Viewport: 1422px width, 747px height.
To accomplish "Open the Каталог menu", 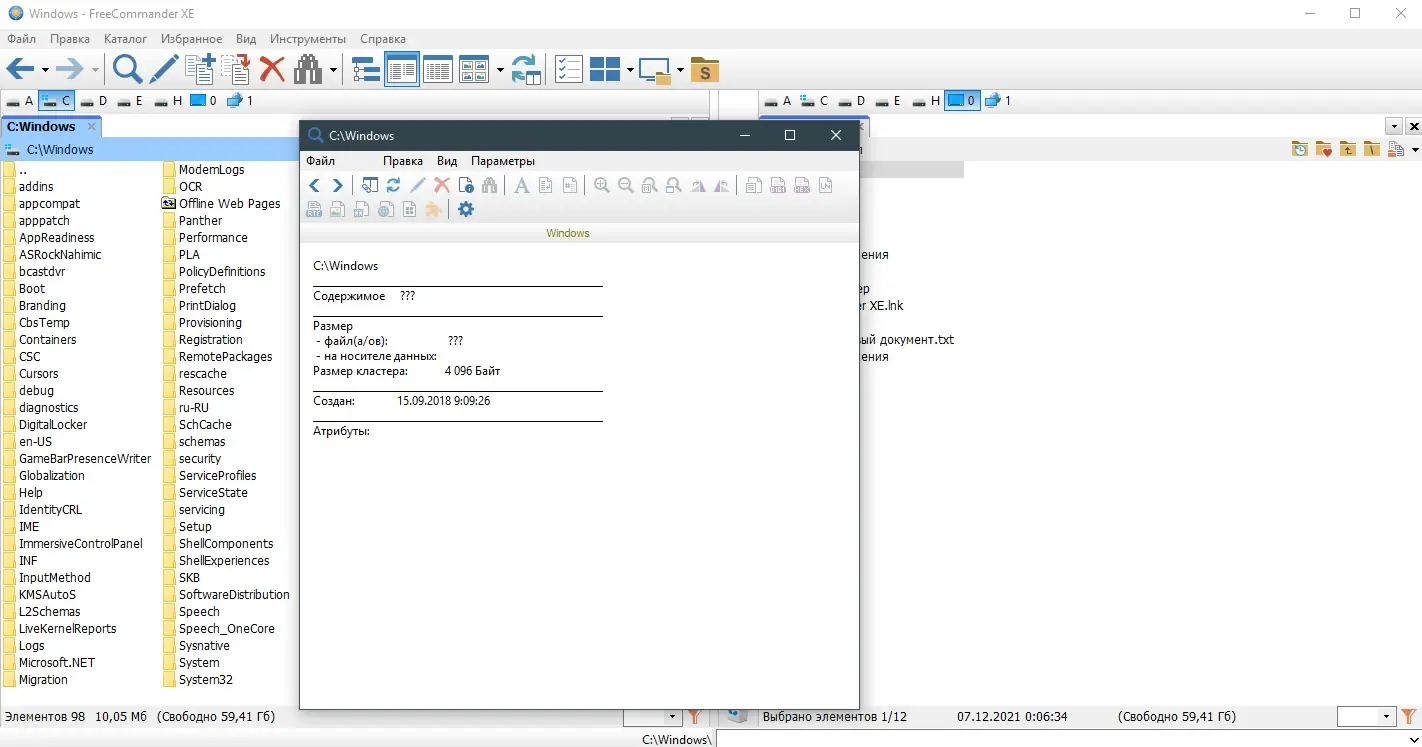I will 125,39.
